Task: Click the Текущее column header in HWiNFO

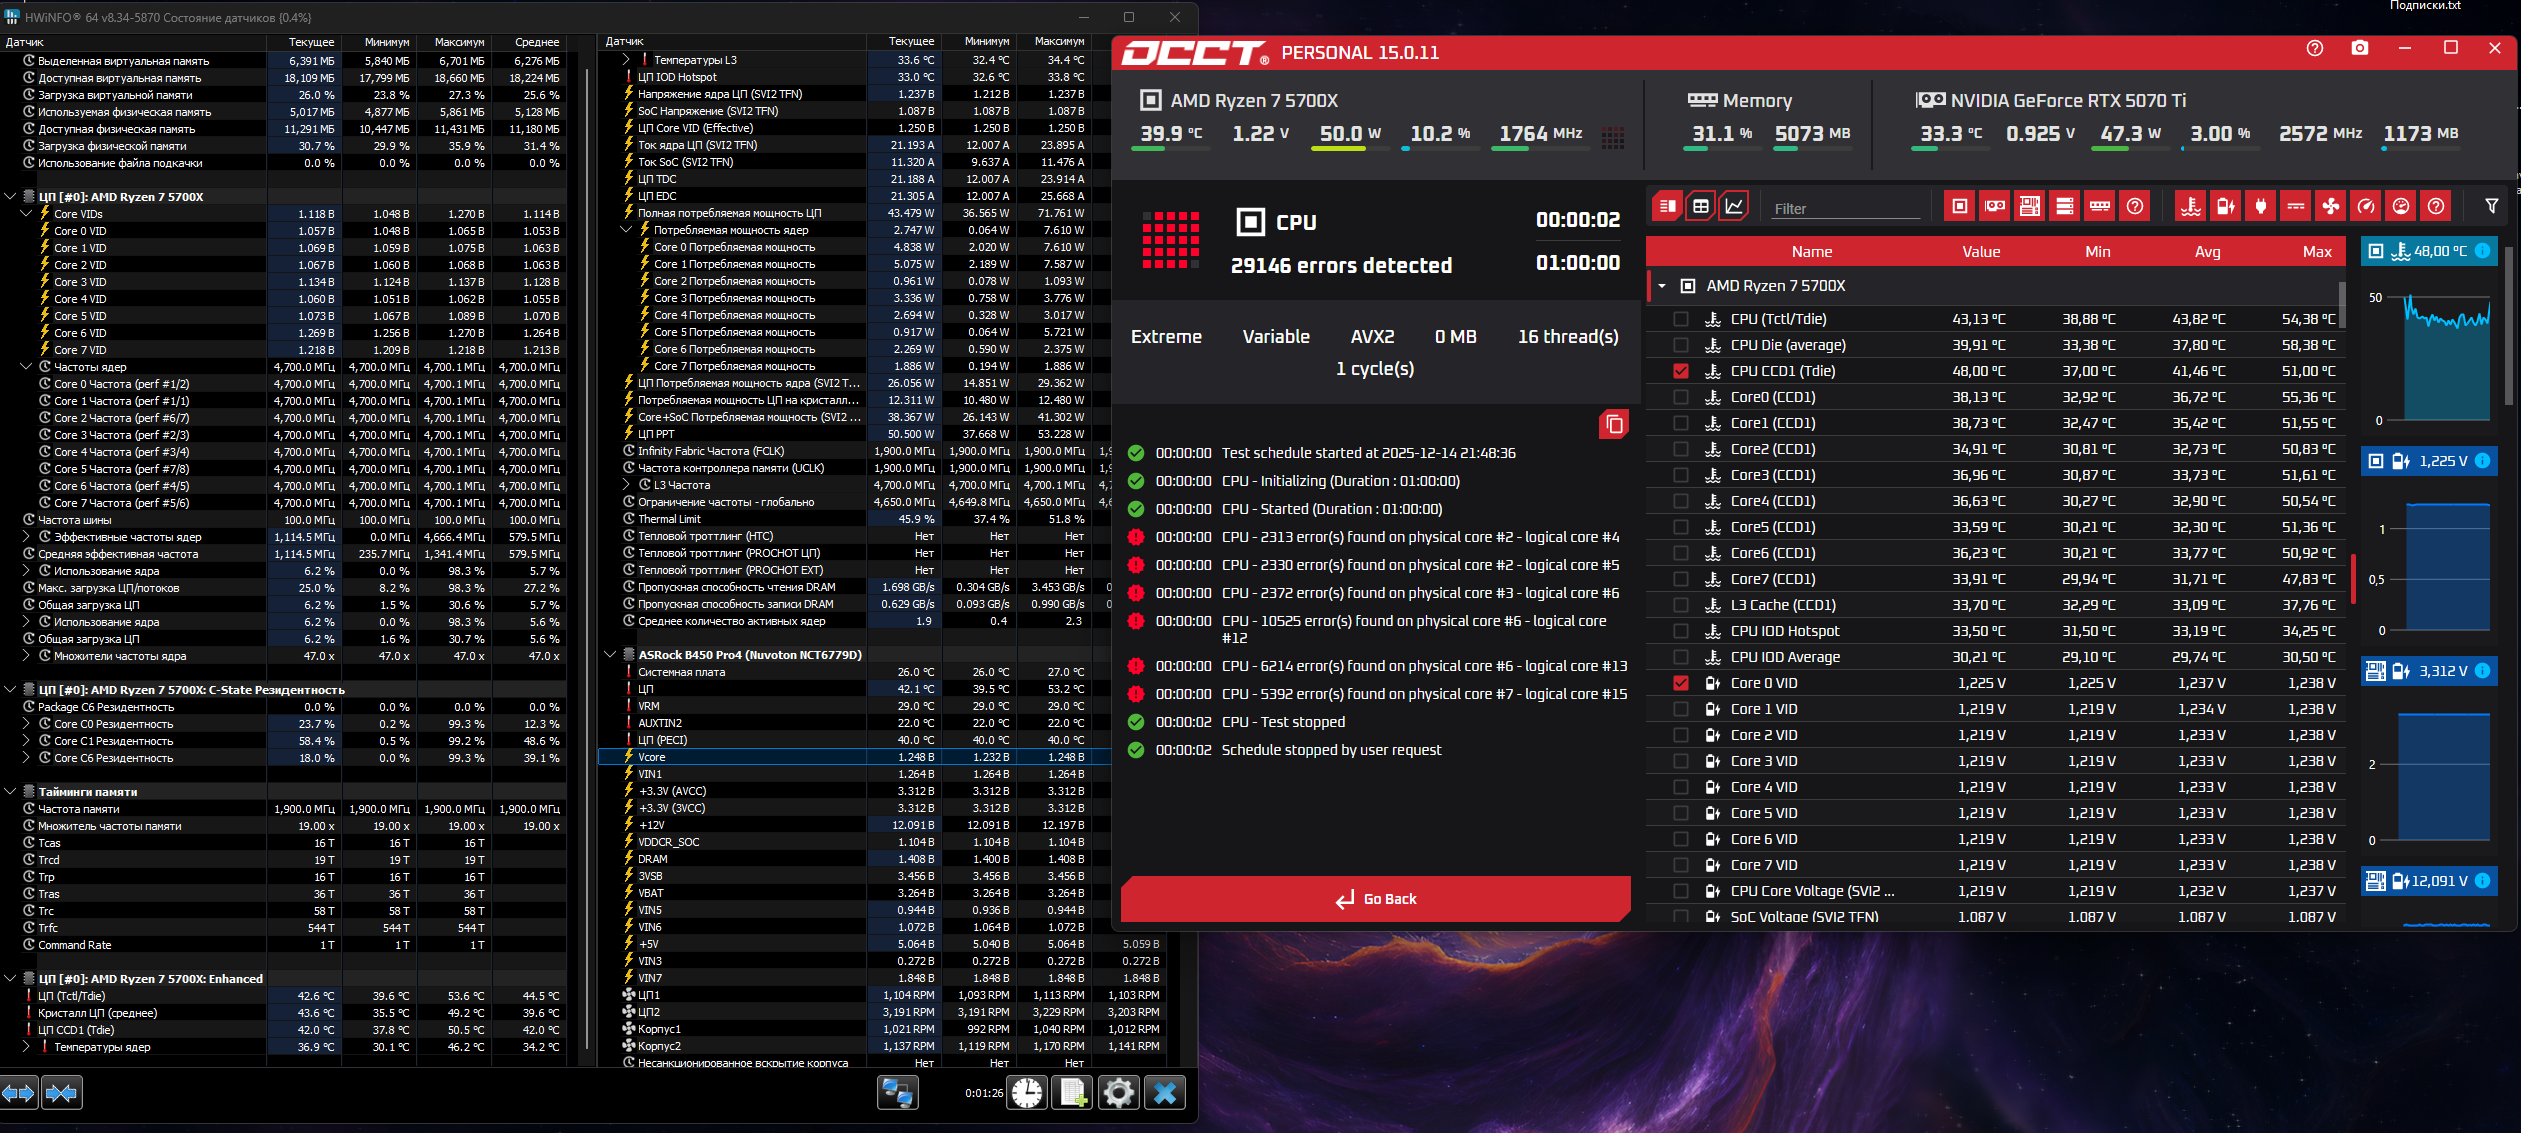Action: pos(311,42)
